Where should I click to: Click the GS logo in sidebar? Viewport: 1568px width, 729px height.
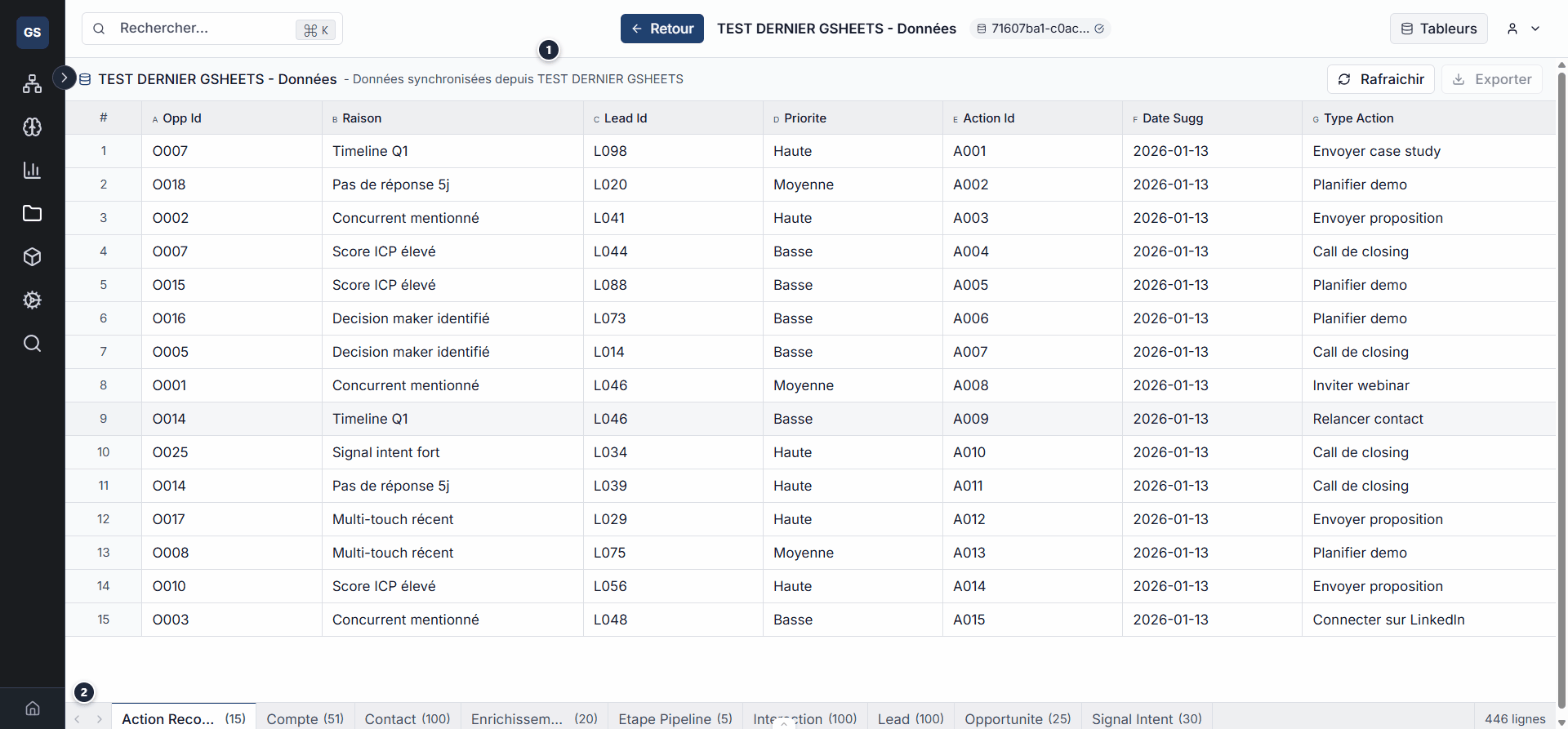(x=32, y=32)
